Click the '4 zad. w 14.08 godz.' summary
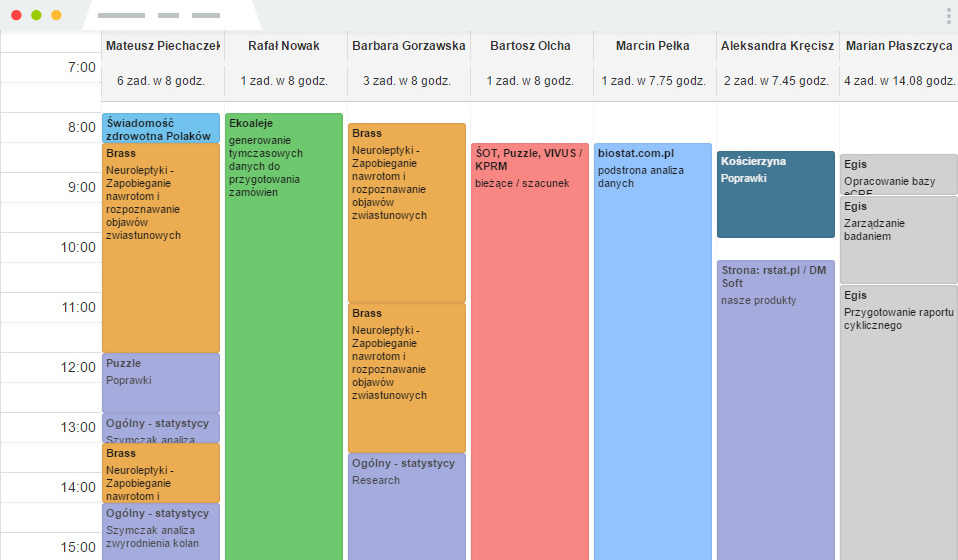The image size is (958, 560). 899,81
